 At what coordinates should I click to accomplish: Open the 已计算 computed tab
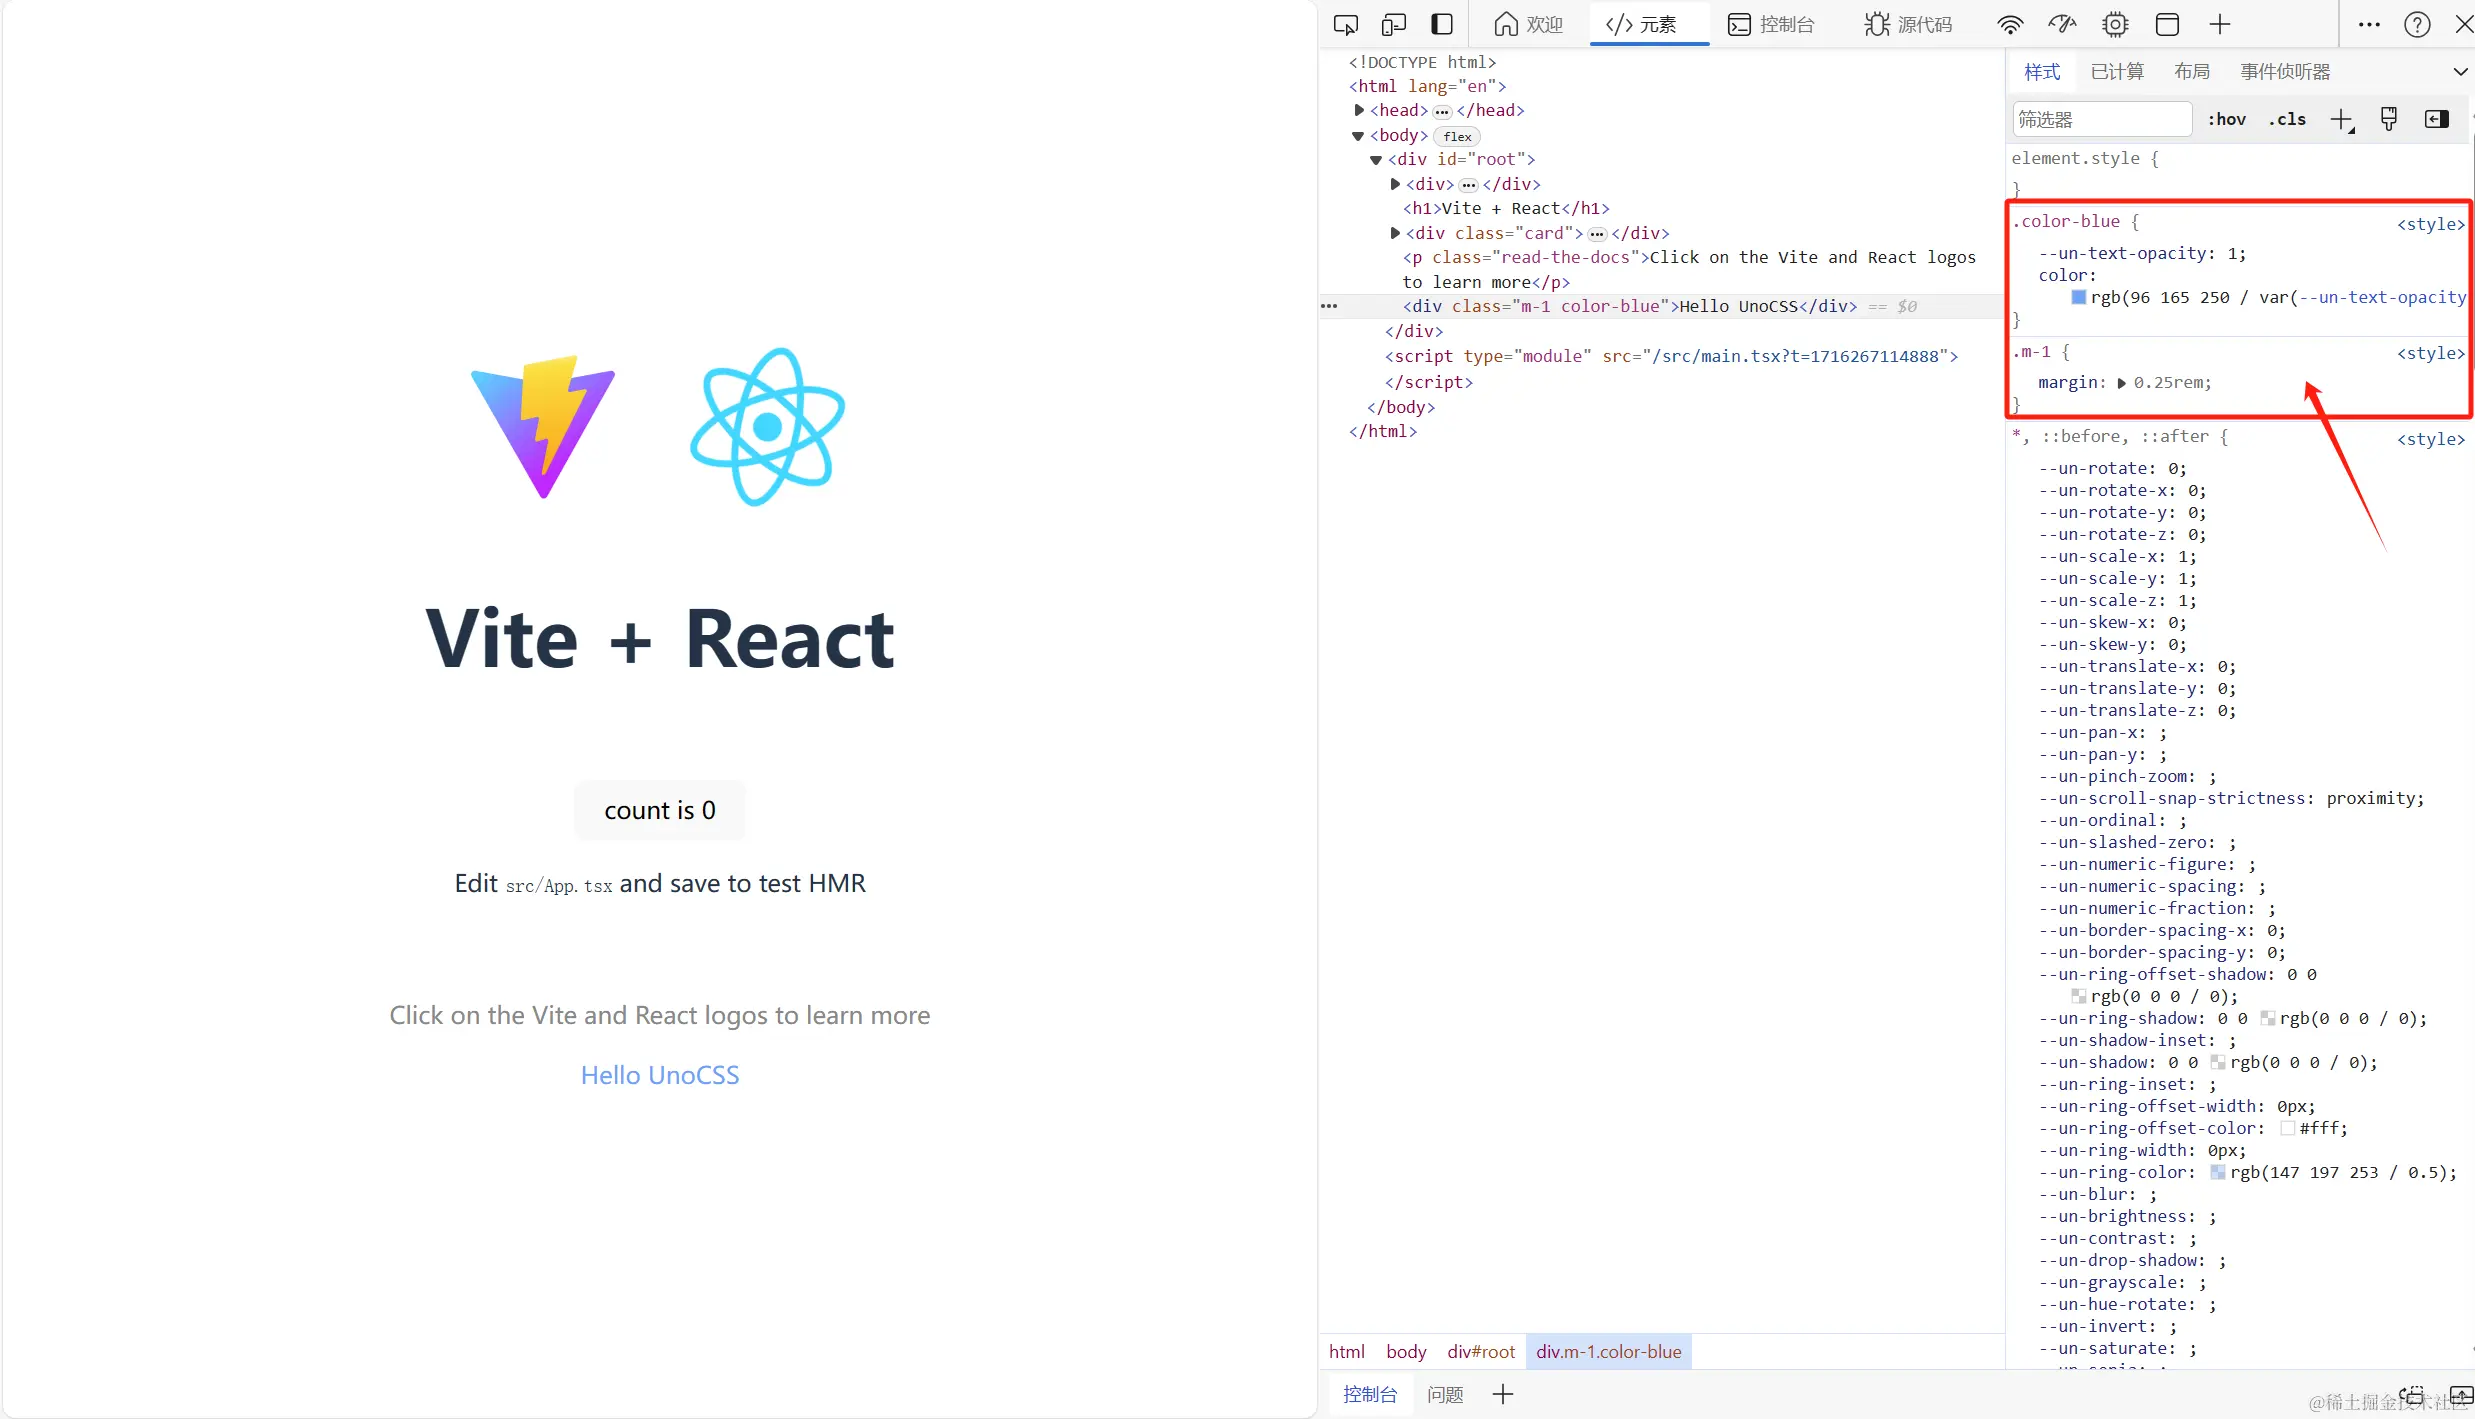coord(2117,72)
